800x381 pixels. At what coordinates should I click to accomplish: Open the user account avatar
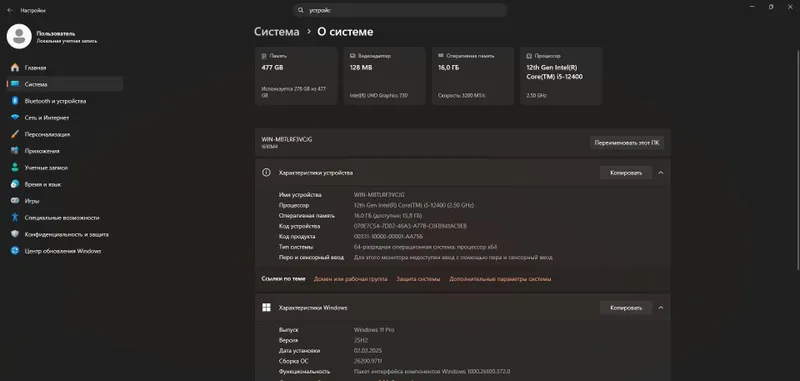tap(19, 36)
